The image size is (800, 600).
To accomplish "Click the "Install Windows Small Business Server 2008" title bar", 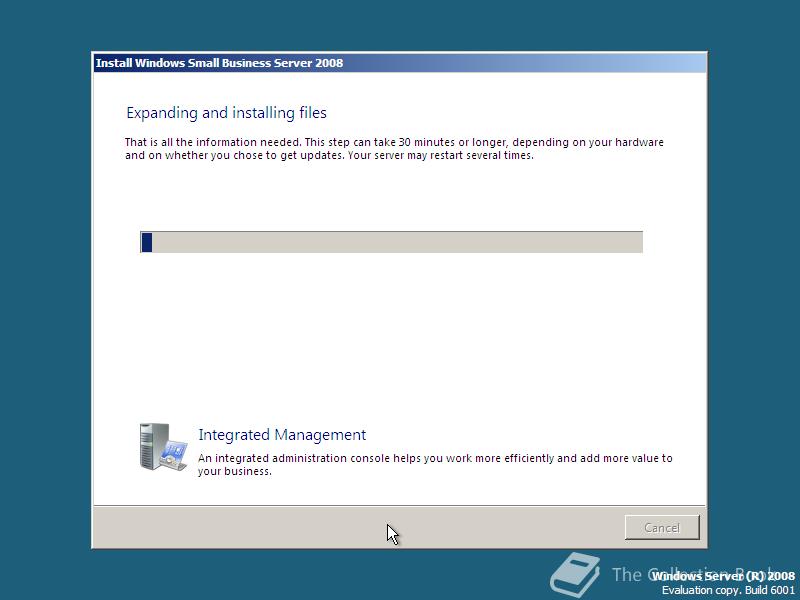I will tap(400, 63).
